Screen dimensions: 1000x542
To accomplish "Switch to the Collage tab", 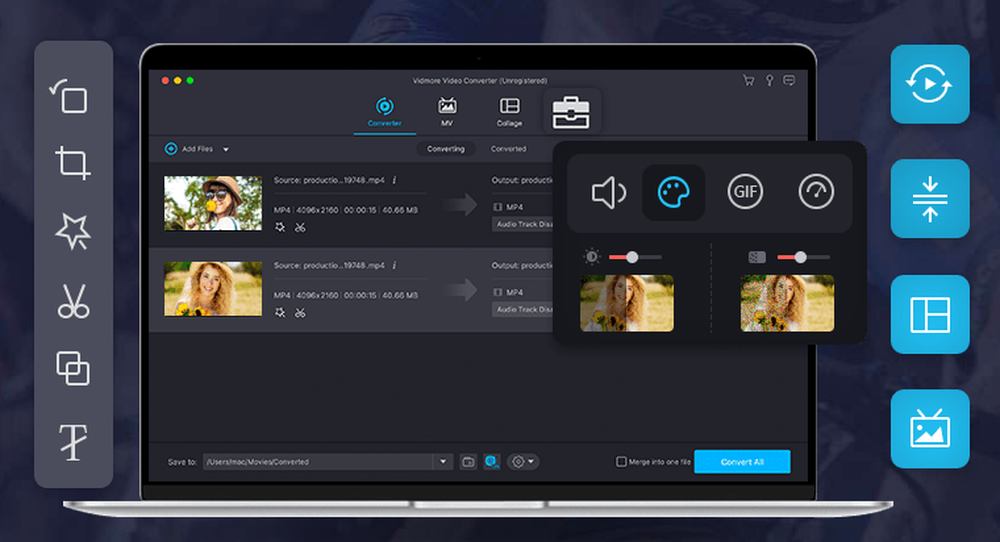I will click(509, 112).
